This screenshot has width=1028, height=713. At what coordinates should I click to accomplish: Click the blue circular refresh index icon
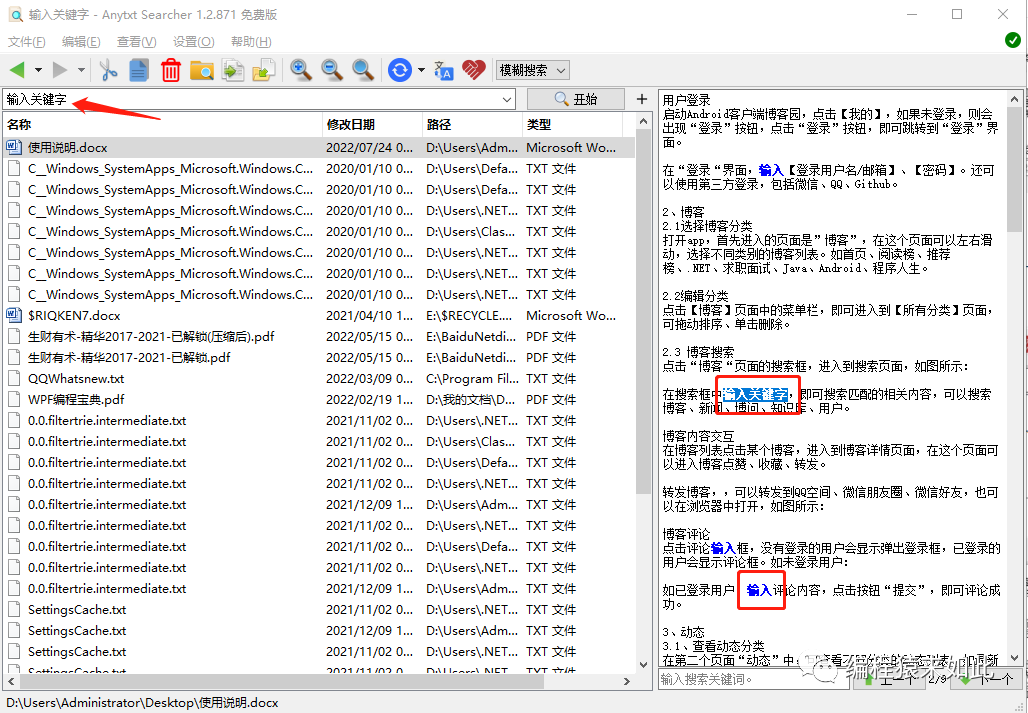click(x=399, y=69)
